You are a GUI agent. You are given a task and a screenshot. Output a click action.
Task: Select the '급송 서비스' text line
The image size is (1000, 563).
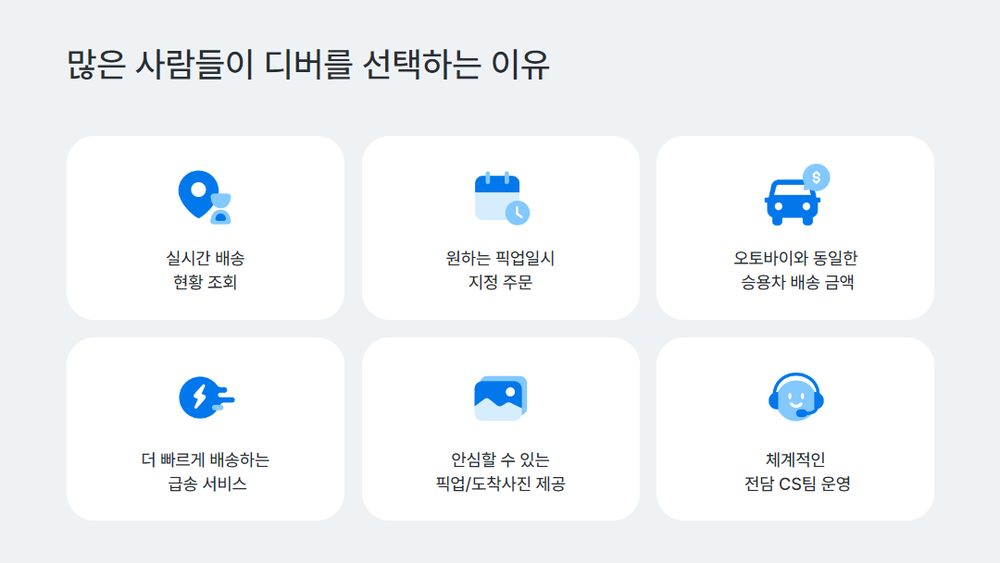click(205, 484)
